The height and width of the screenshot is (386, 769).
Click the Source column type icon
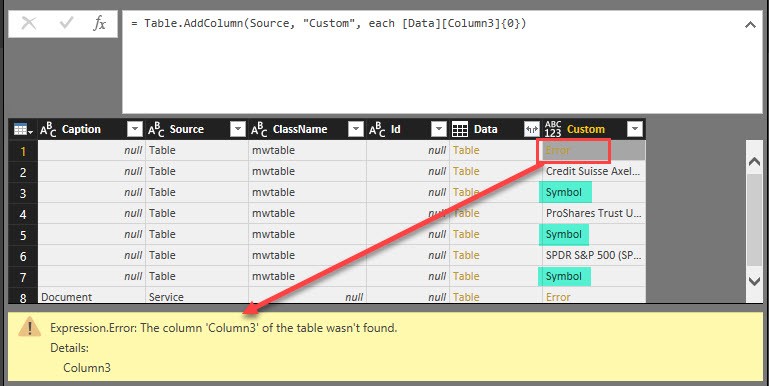[156, 129]
